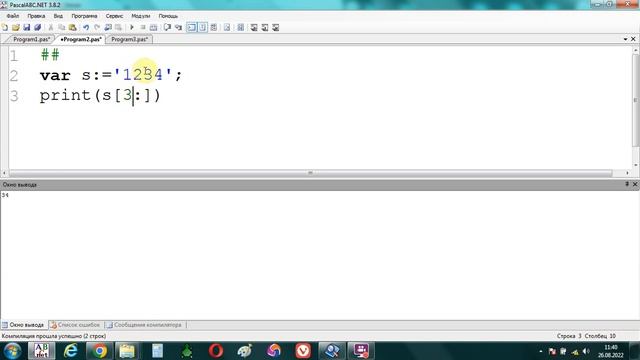Open the Список ошибок tab

[75, 325]
